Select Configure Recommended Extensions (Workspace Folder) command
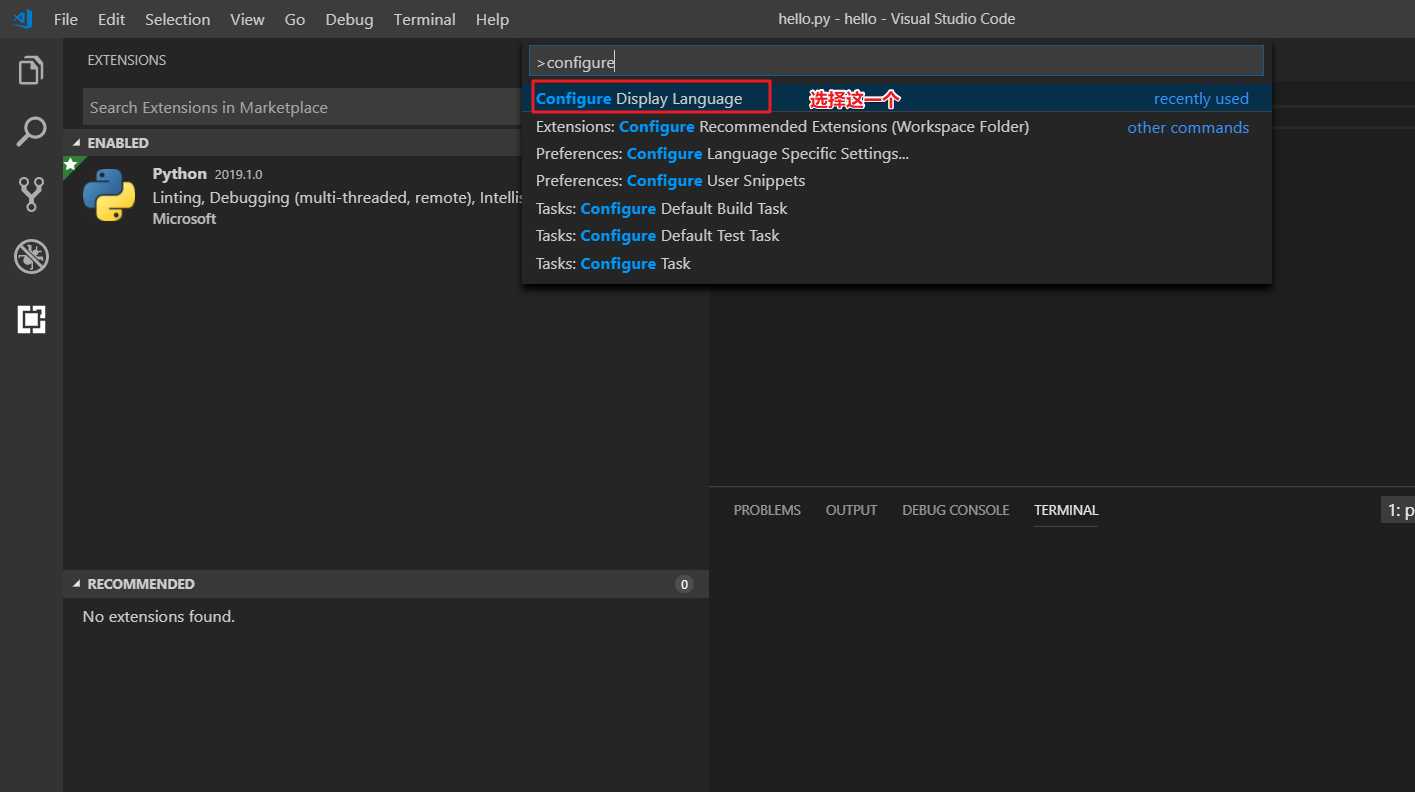The image size is (1415, 792). (896, 127)
